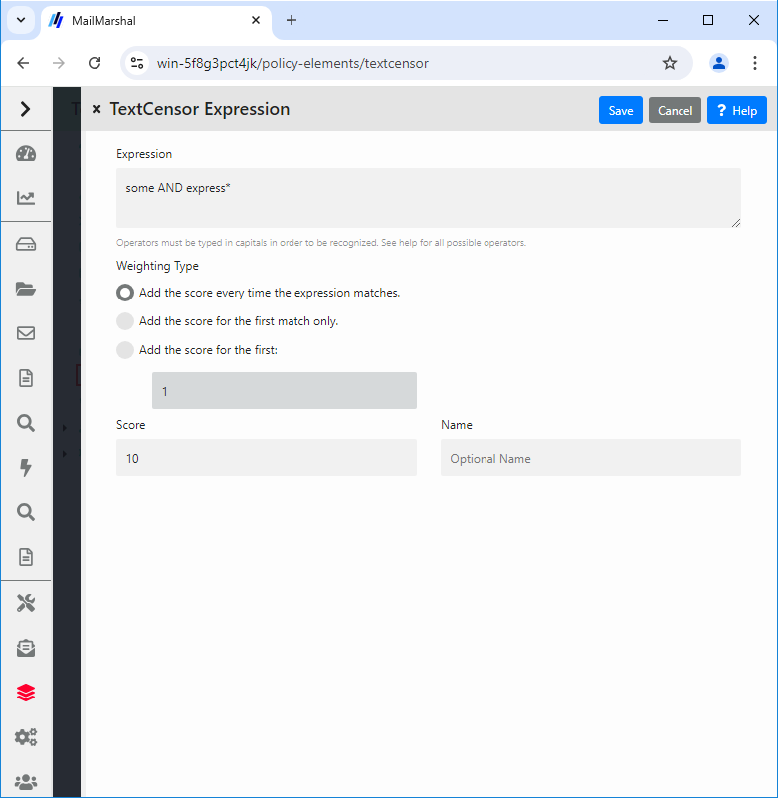Select 'first match only' radio option

(125, 321)
